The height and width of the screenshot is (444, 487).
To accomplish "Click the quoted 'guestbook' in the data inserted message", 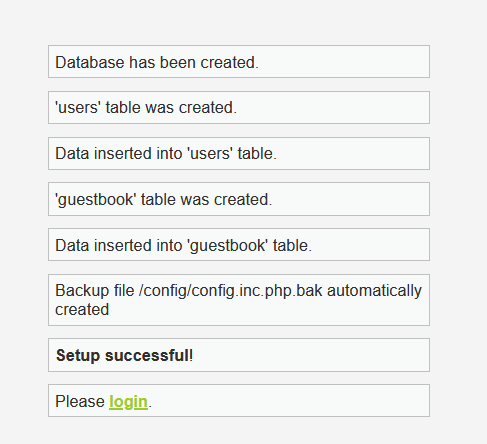I will (x=228, y=246).
